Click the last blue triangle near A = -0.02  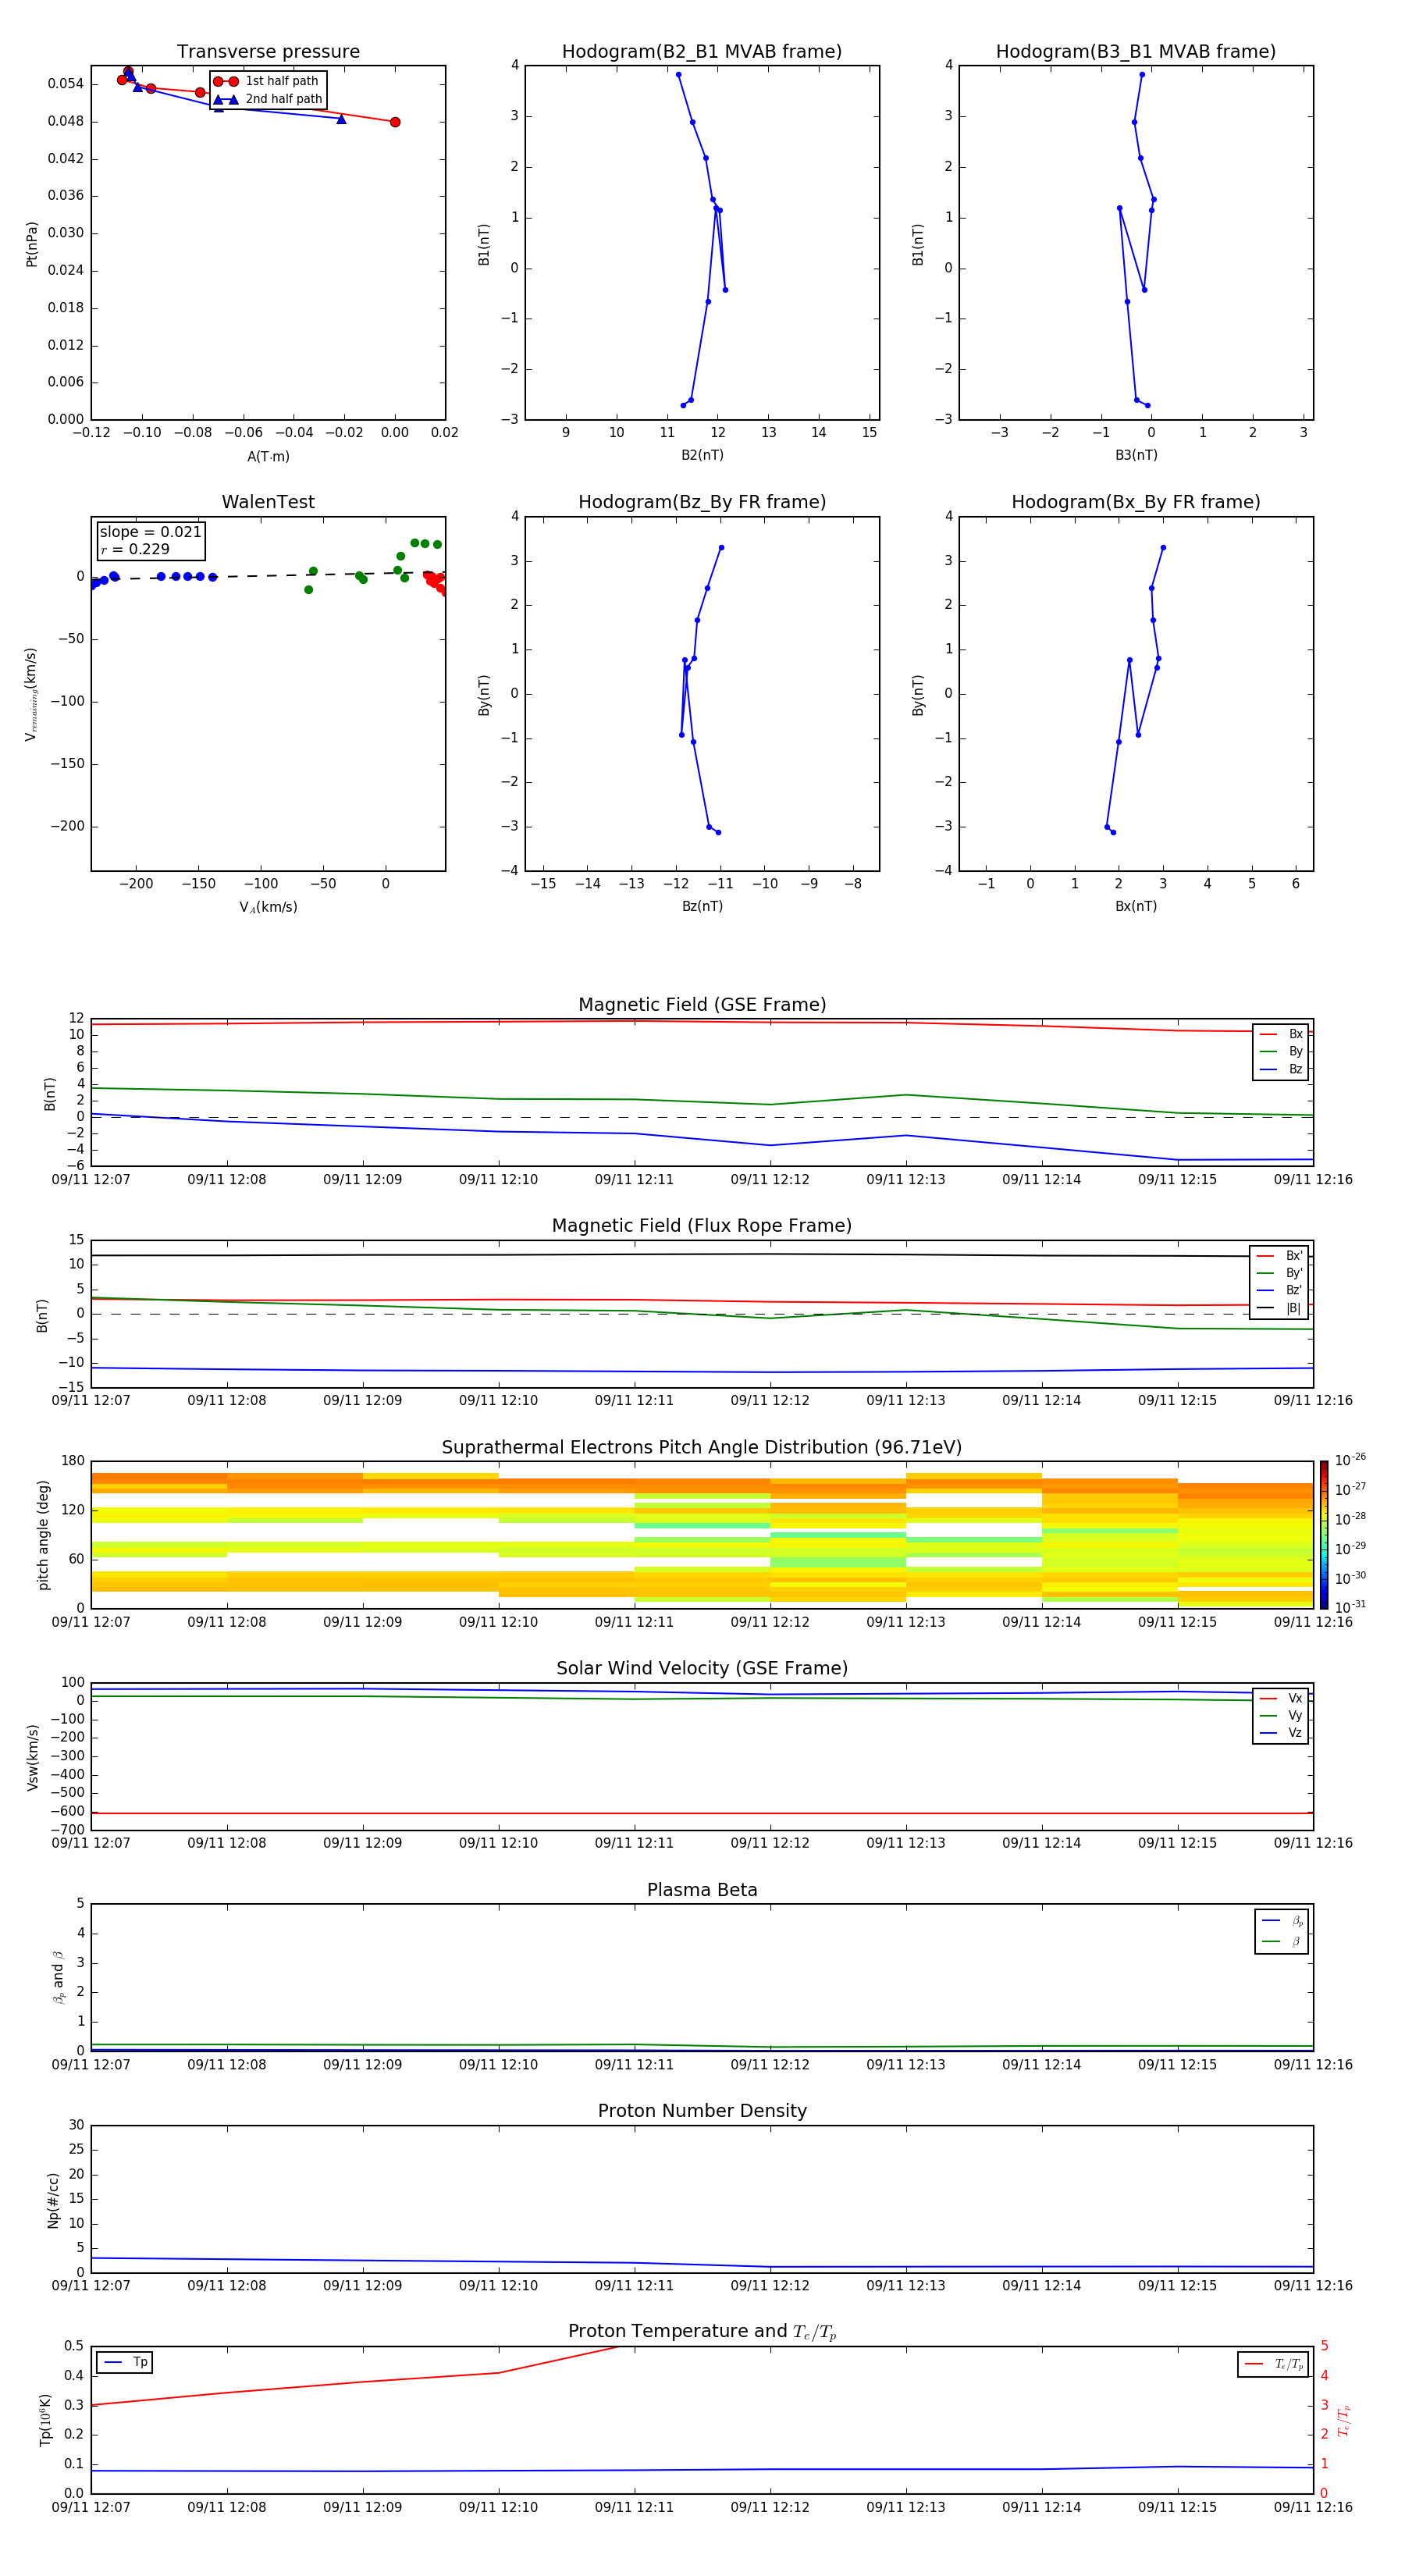tap(341, 119)
